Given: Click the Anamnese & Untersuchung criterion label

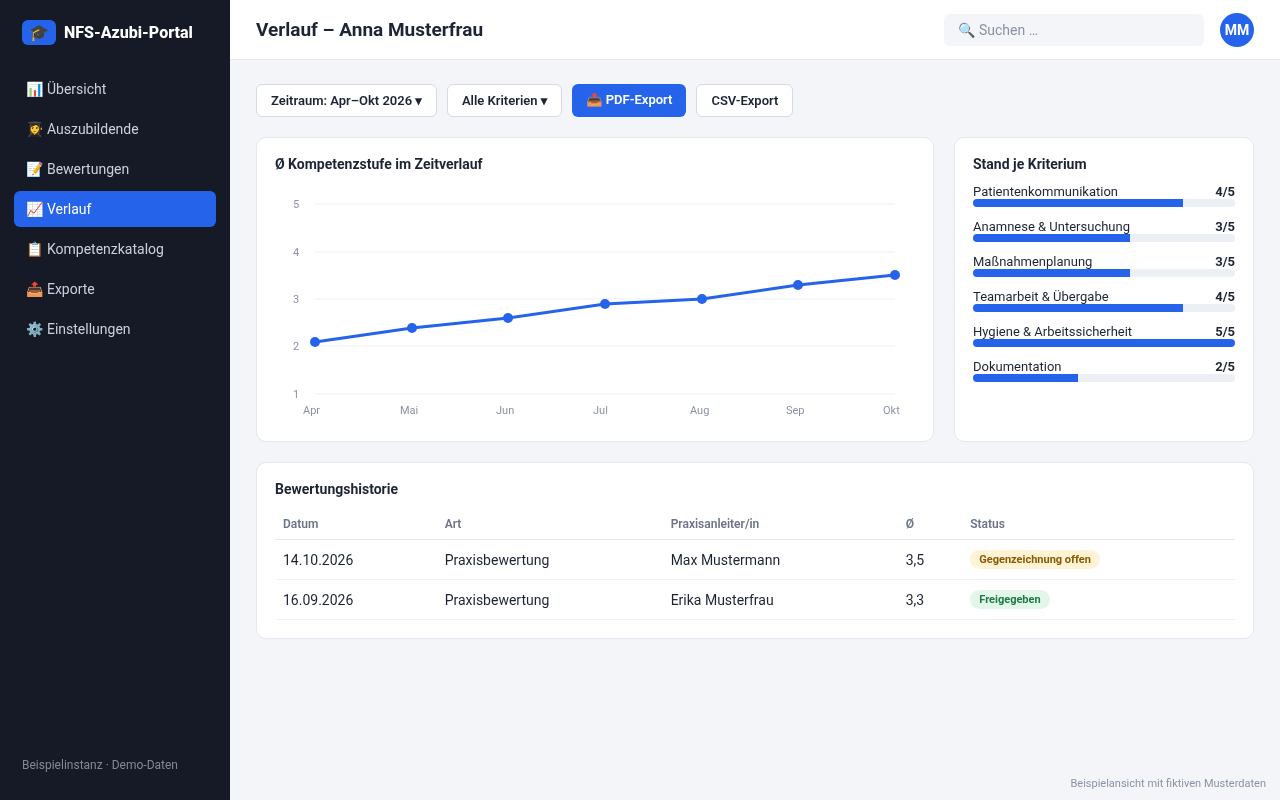Looking at the screenshot, I should pos(1051,227).
